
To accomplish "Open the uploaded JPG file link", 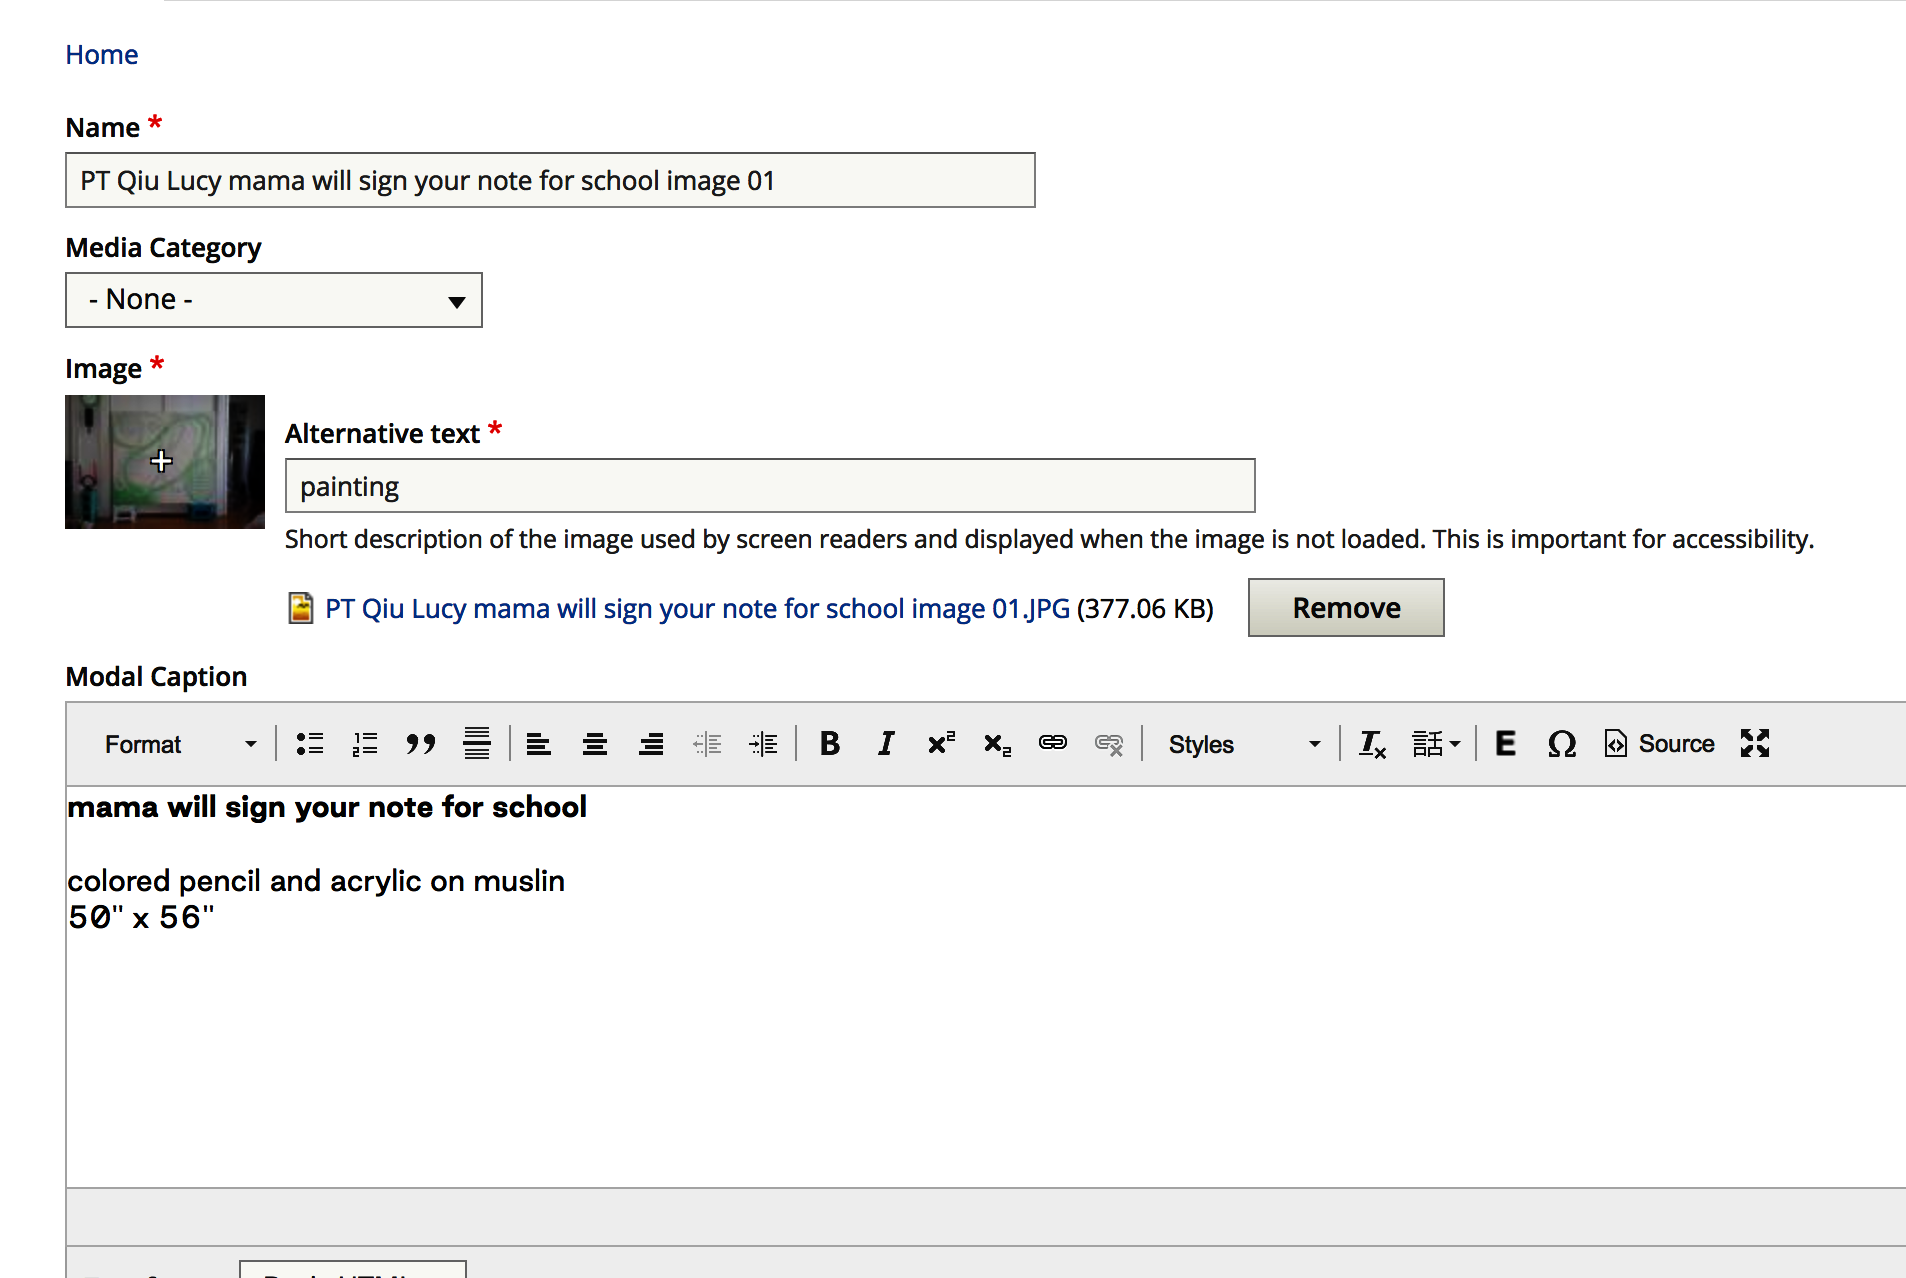I will click(697, 609).
